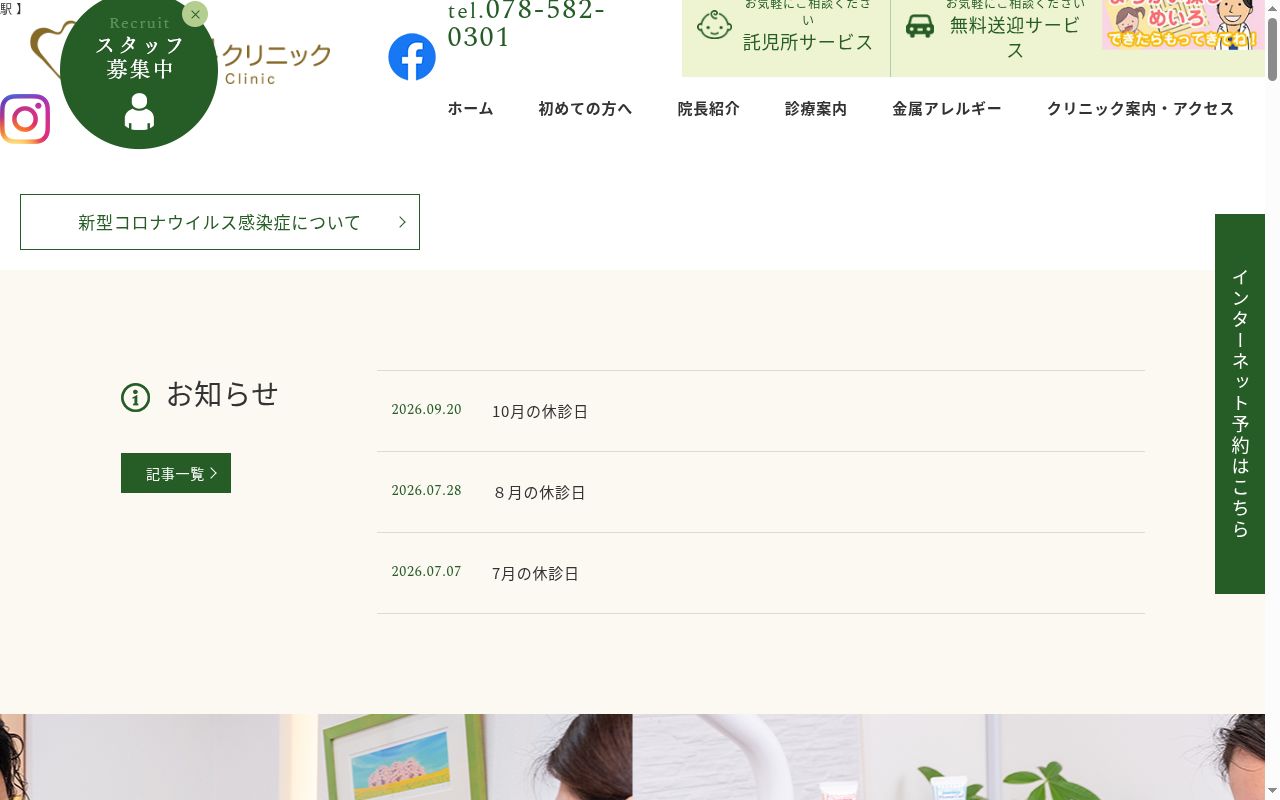Click the 記事一覧 button
The height and width of the screenshot is (800, 1280).
tap(176, 473)
